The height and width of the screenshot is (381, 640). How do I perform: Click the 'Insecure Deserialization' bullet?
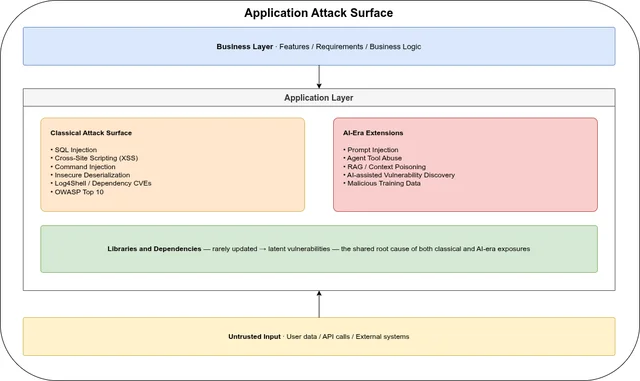[x=90, y=175]
